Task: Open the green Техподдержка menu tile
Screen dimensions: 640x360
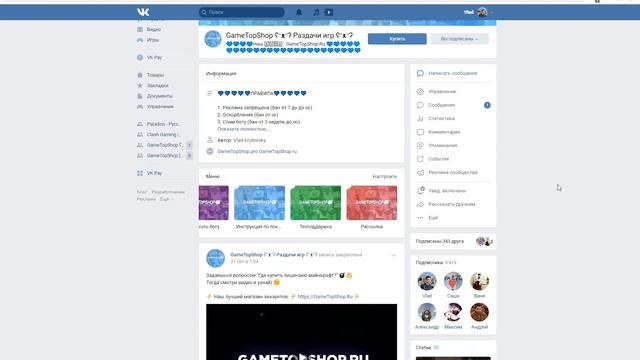Action: tap(316, 203)
